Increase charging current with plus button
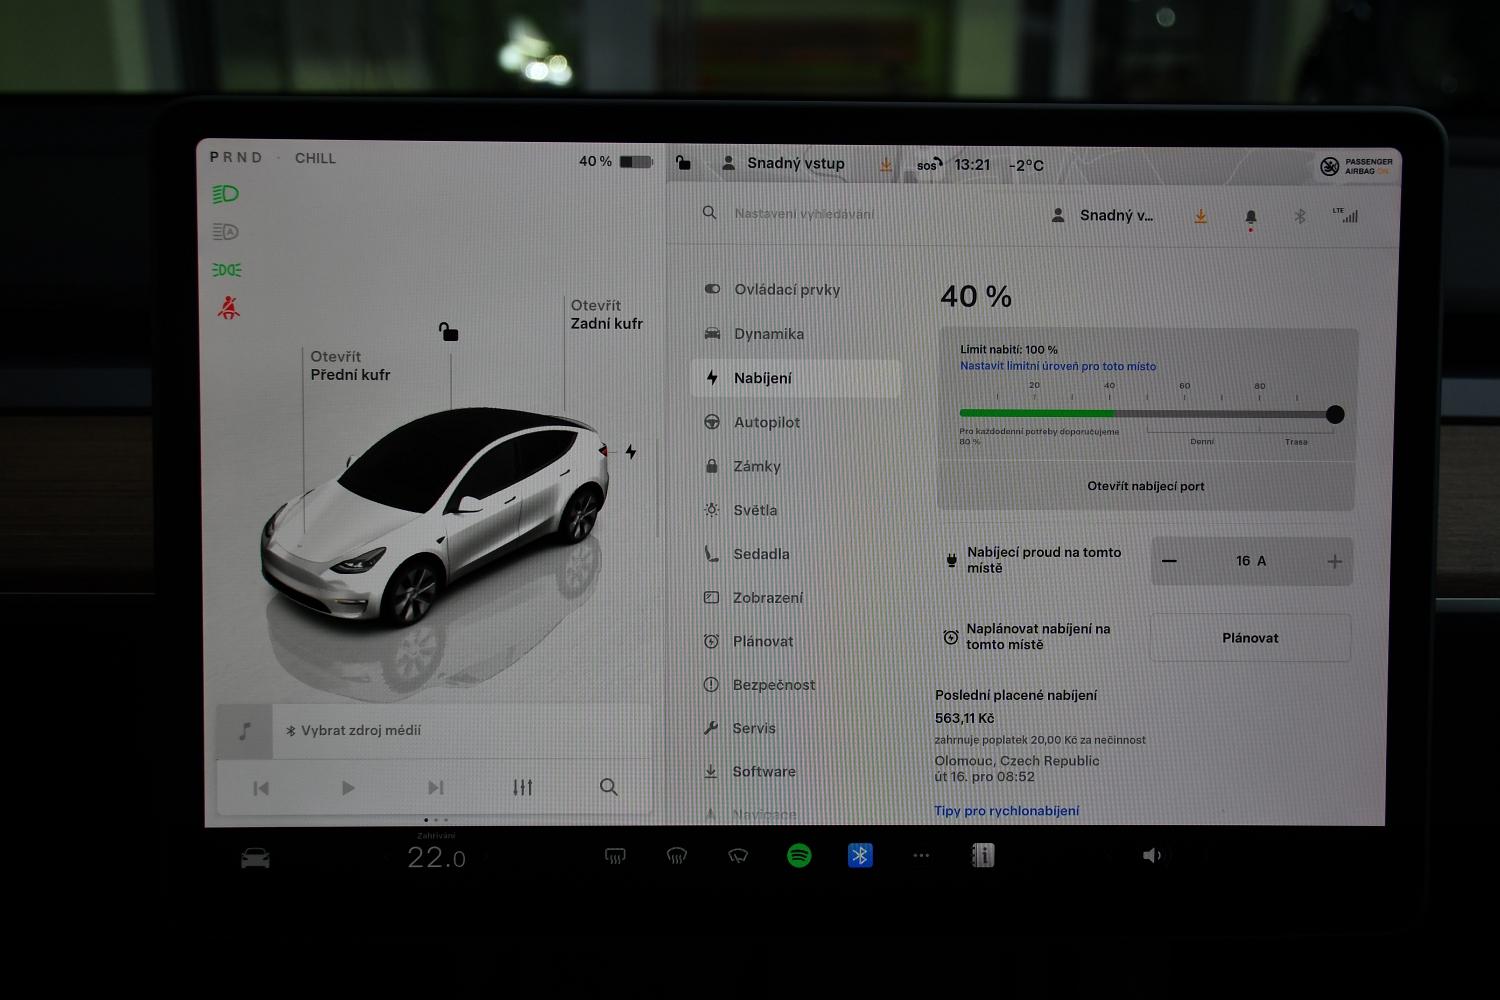 pyautogui.click(x=1334, y=562)
